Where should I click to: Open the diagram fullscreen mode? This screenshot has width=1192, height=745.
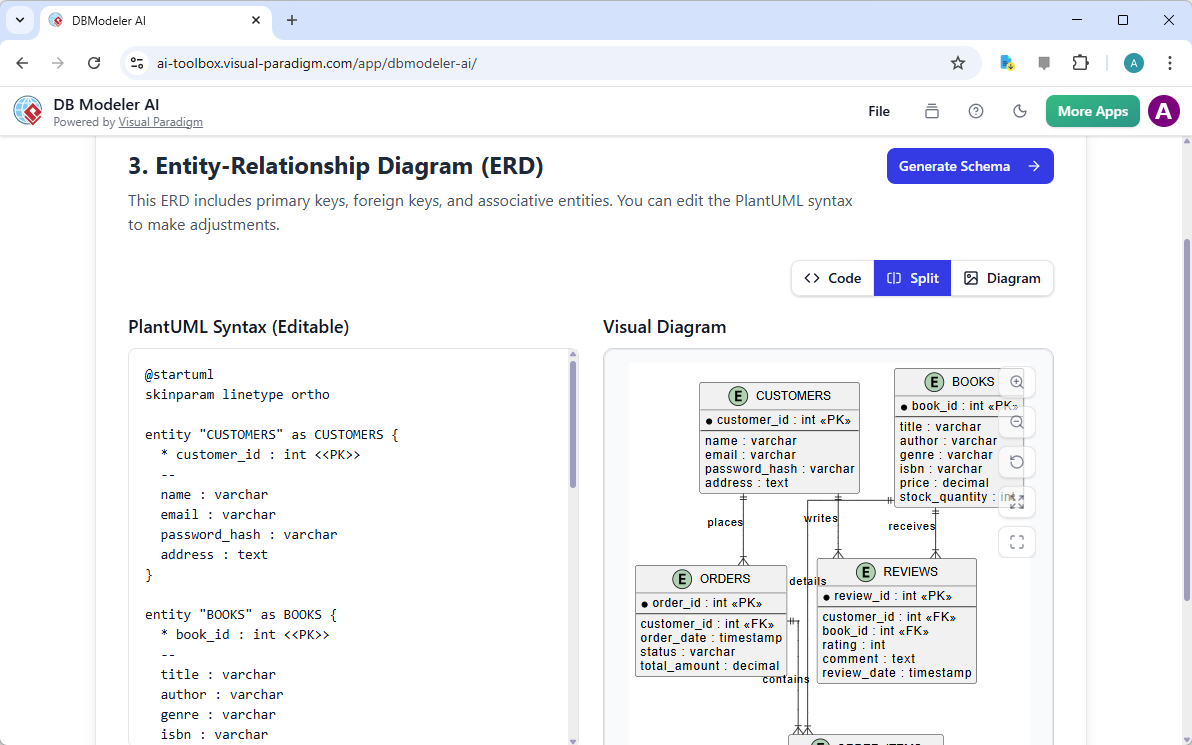point(1016,541)
